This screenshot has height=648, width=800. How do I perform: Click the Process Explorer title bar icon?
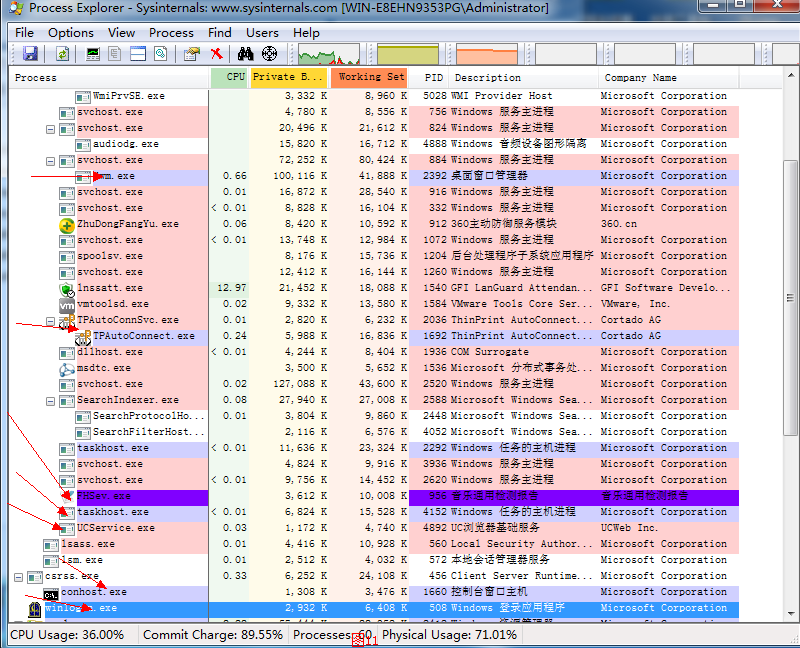click(16, 7)
